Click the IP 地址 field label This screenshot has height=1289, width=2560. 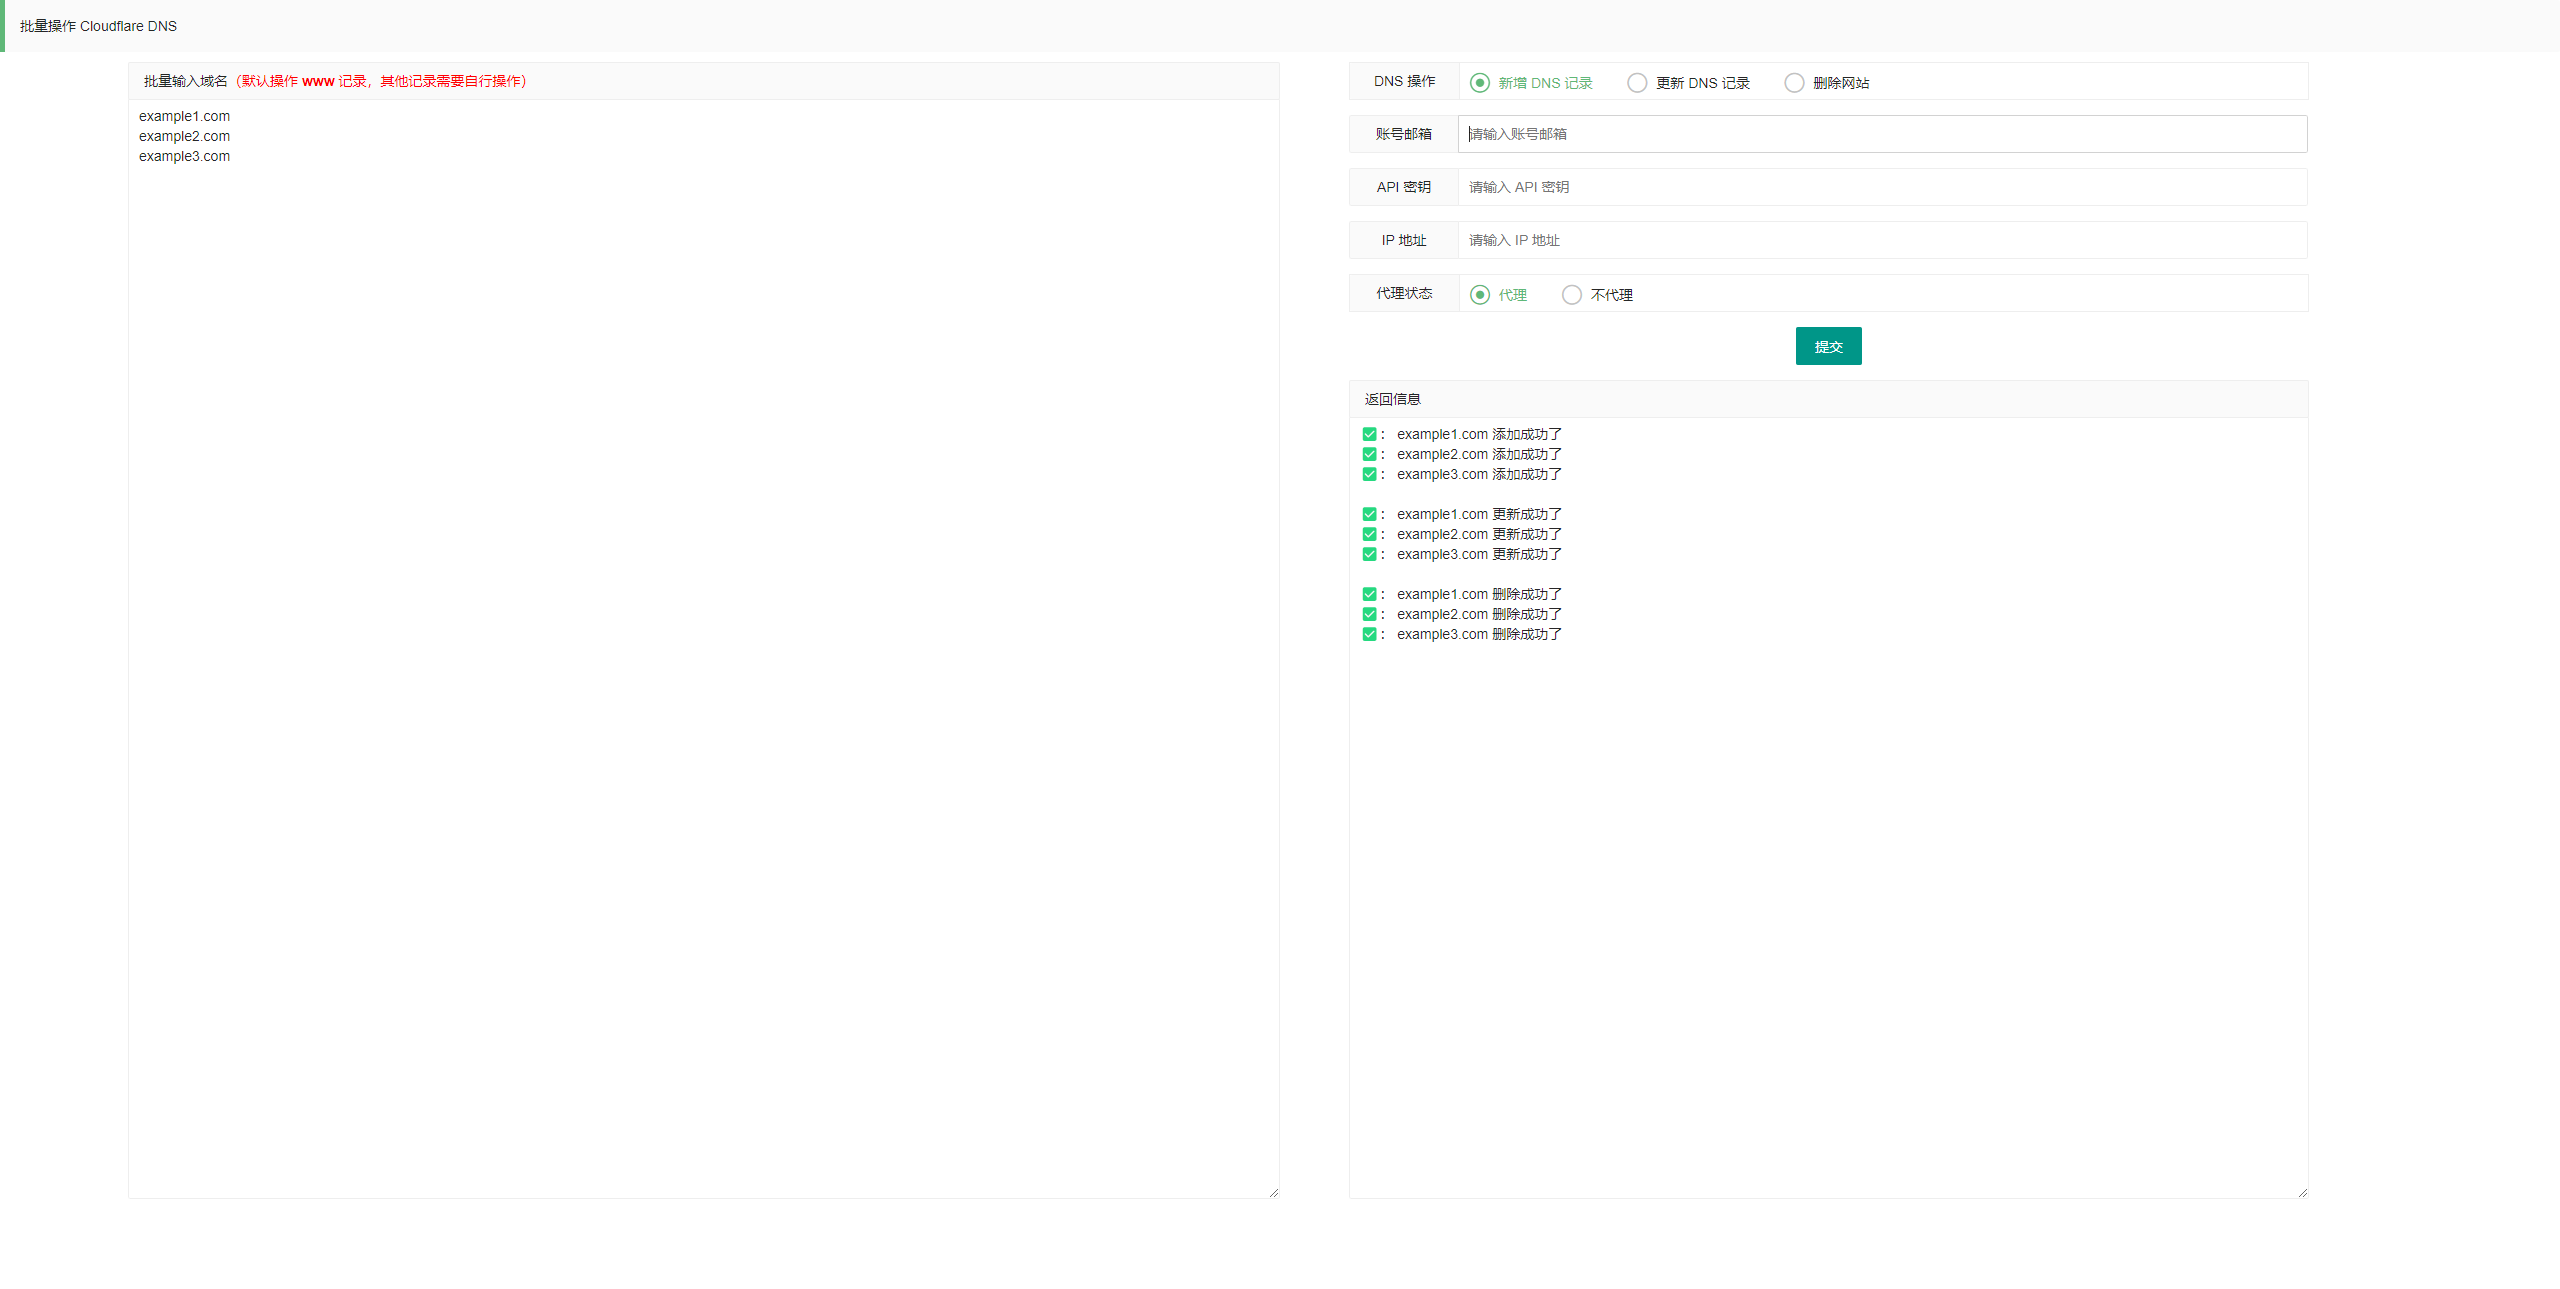click(x=1404, y=240)
